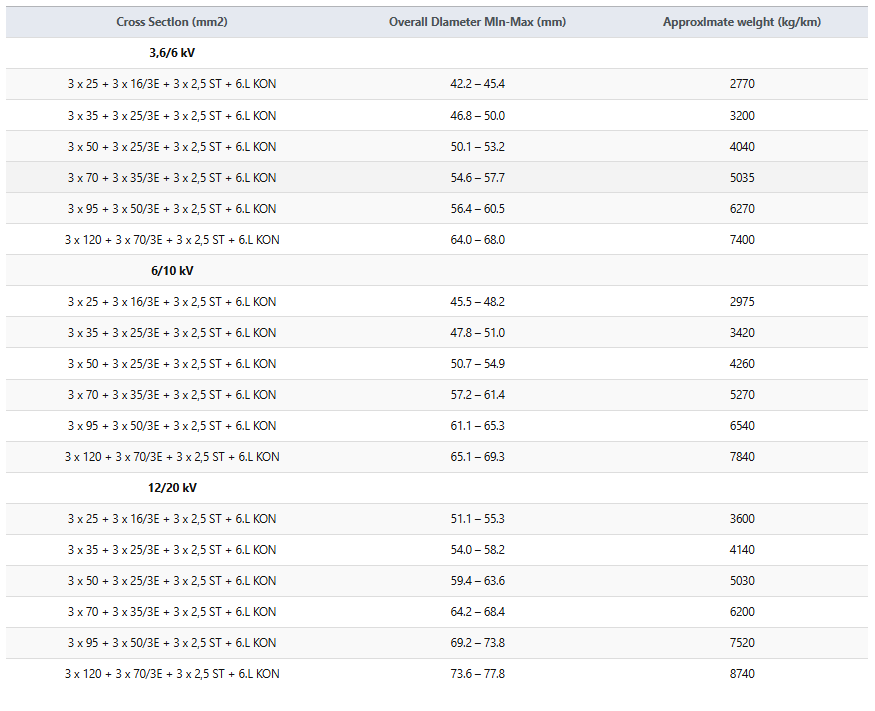Screen dimensions: 875x711
Task: Click the diameter value 54.6 – 57.7
Action: (478, 178)
